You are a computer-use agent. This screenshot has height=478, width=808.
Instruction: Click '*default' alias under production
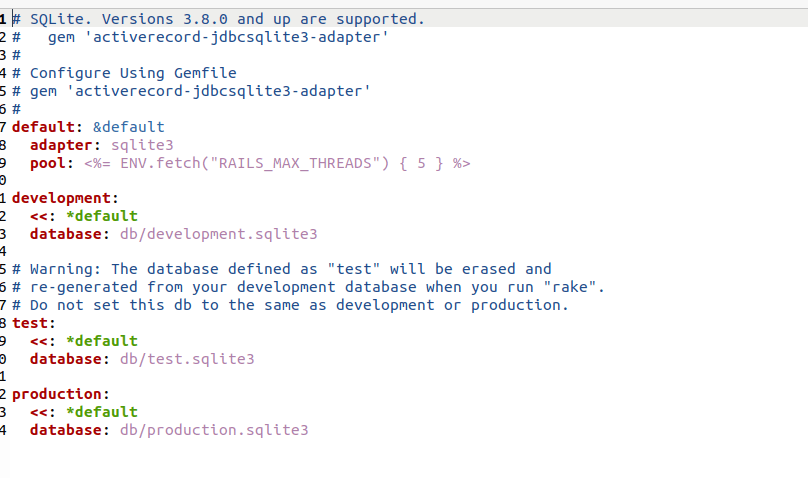pos(102,412)
